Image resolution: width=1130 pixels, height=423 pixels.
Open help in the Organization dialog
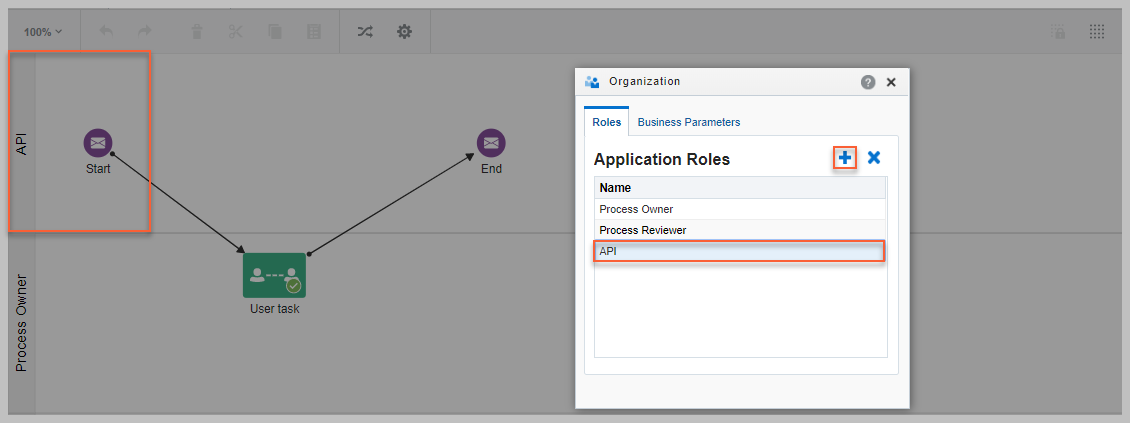[868, 82]
